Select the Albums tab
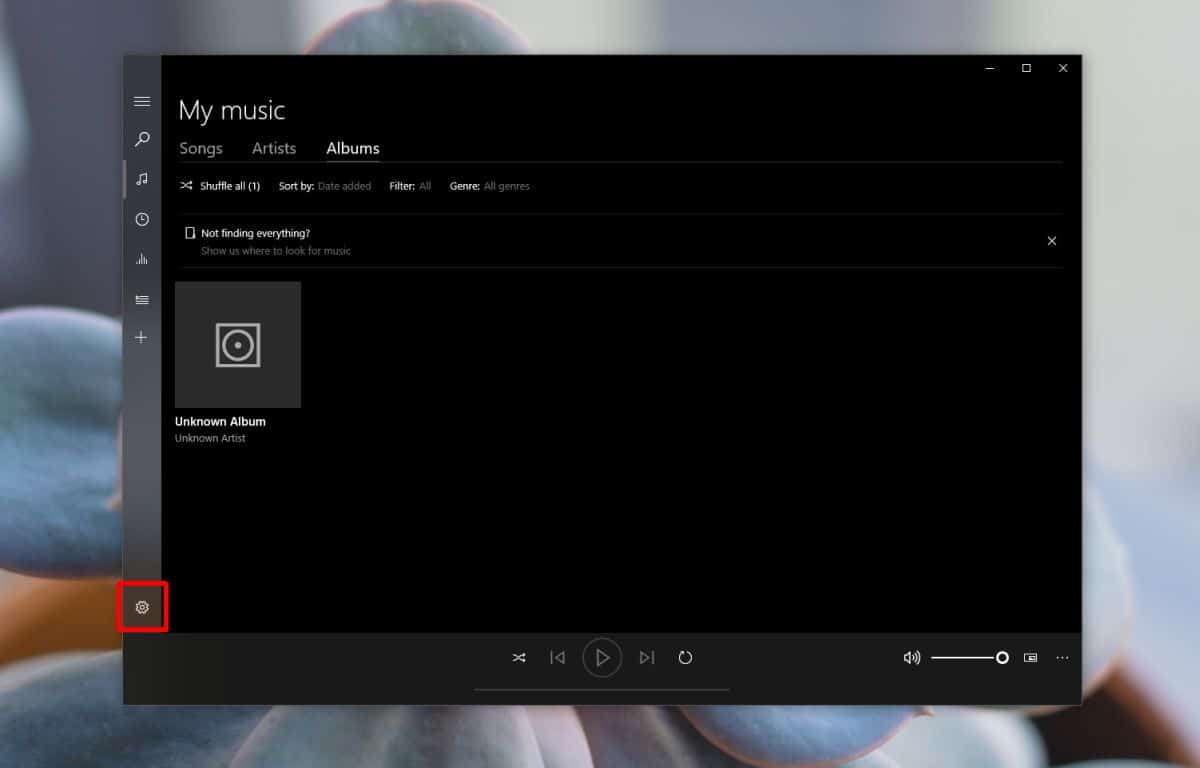 (x=353, y=148)
